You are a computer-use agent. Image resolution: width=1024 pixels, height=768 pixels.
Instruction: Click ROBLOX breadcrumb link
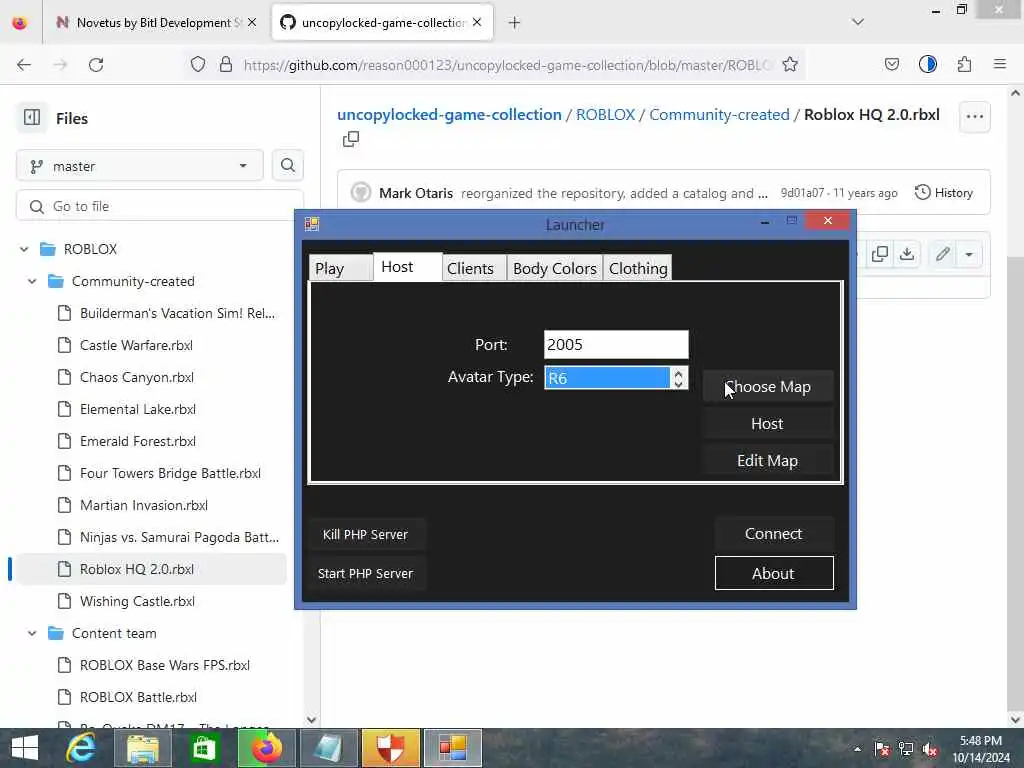(605, 114)
